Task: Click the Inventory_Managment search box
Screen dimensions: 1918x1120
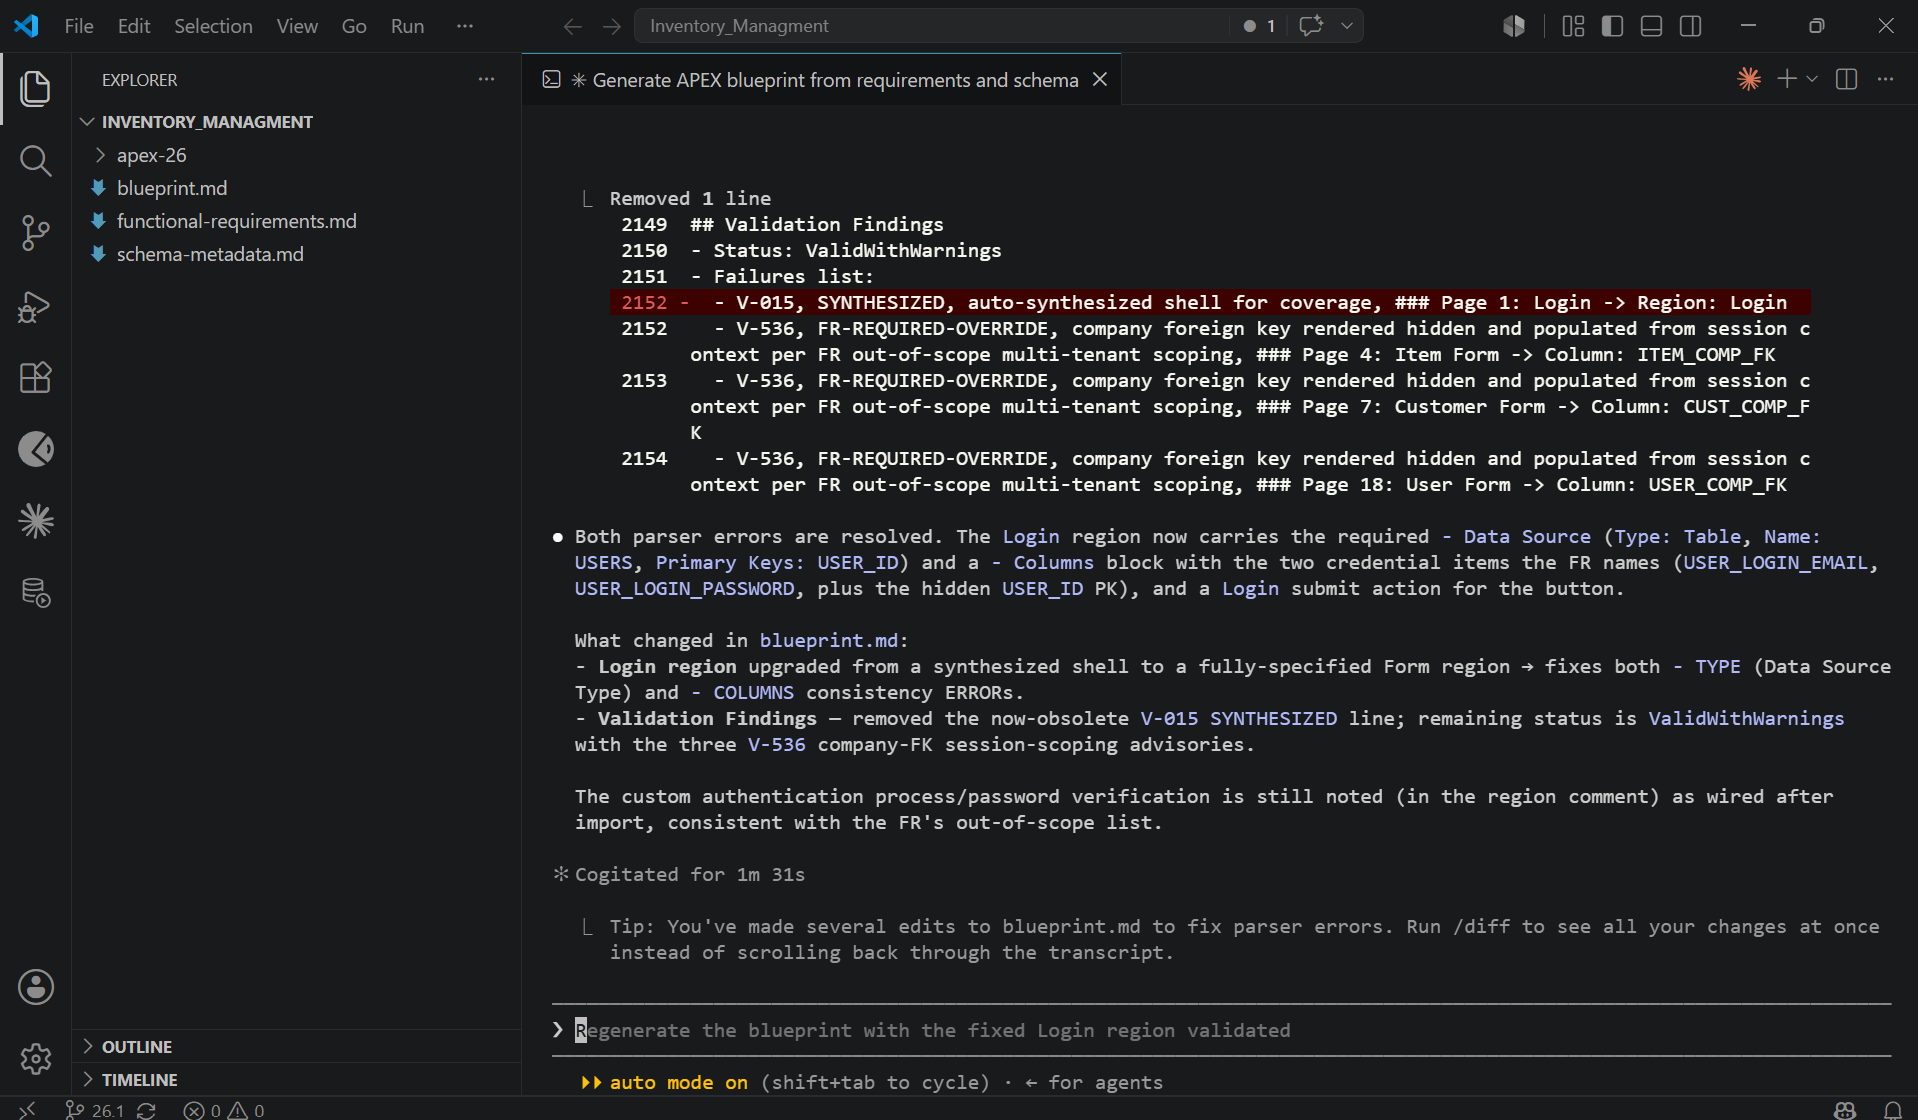Action: [930, 26]
